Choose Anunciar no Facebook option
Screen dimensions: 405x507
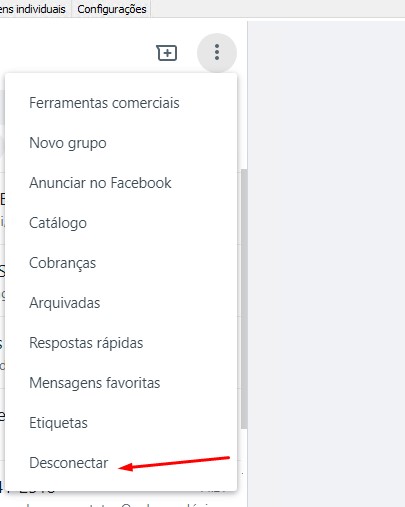click(121, 183)
